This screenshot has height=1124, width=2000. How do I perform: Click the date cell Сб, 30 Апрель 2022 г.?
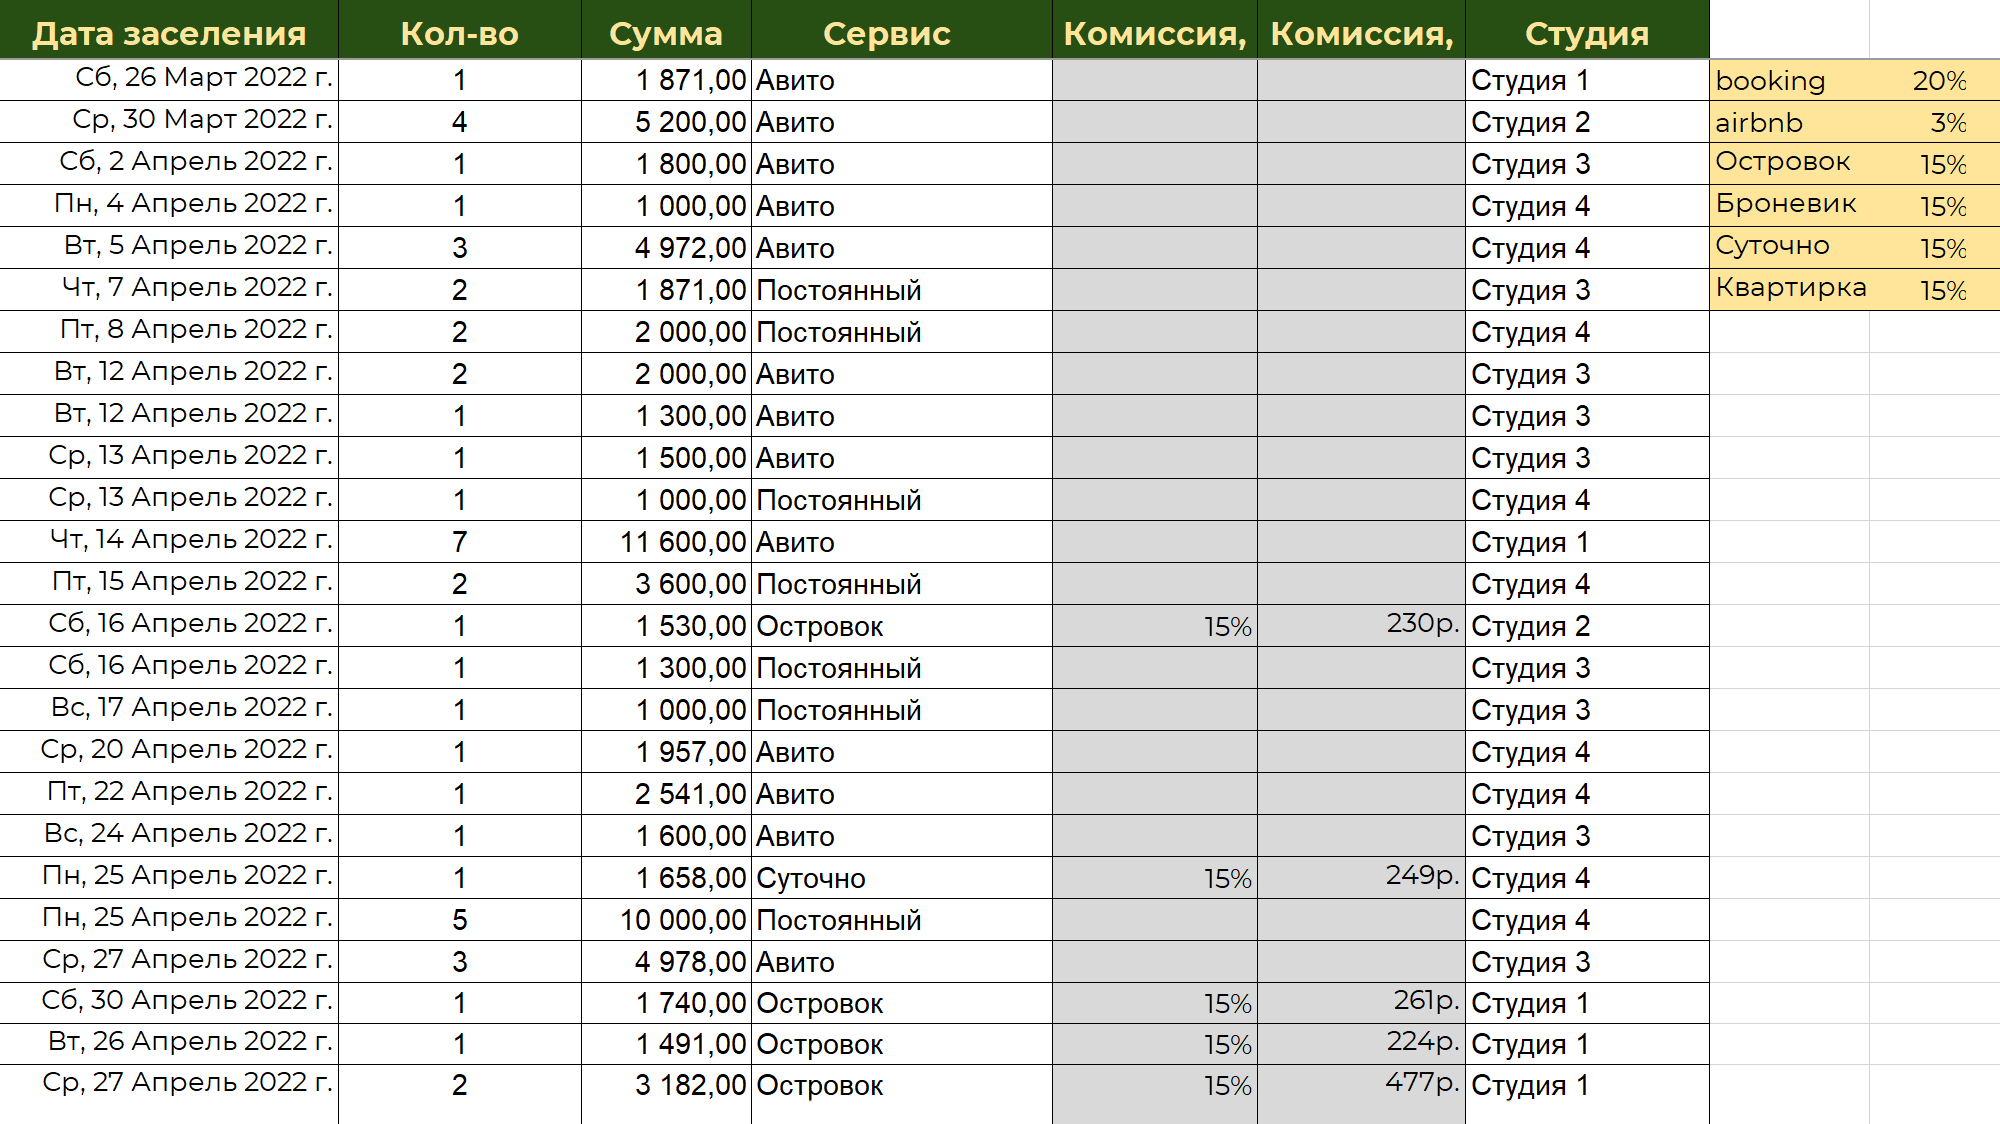pyautogui.click(x=169, y=1003)
